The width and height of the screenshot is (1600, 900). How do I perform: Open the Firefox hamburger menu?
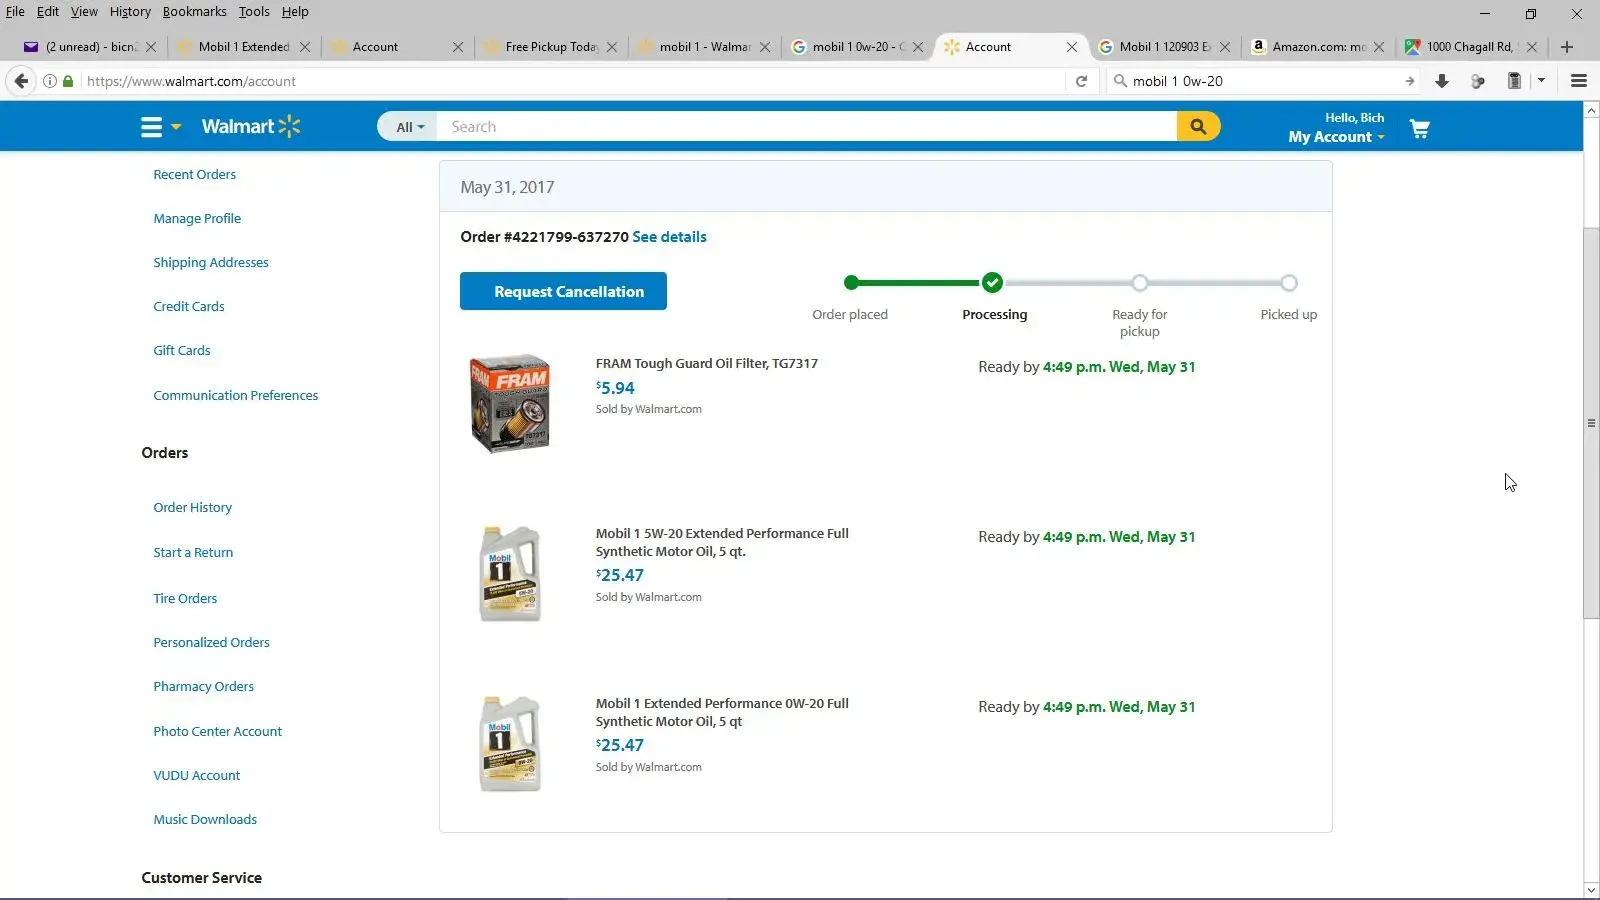point(1579,81)
